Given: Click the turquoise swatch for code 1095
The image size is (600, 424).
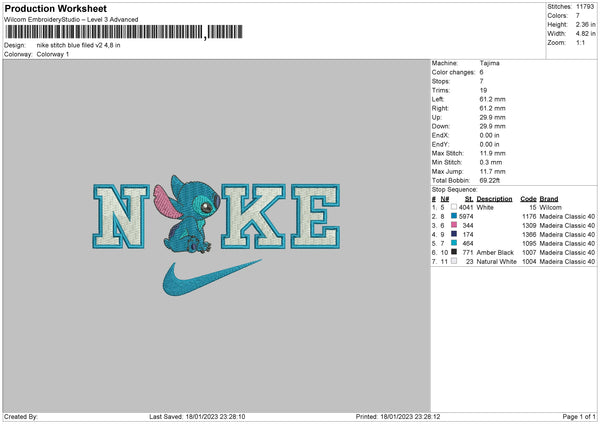Looking at the screenshot, I should [x=454, y=243].
